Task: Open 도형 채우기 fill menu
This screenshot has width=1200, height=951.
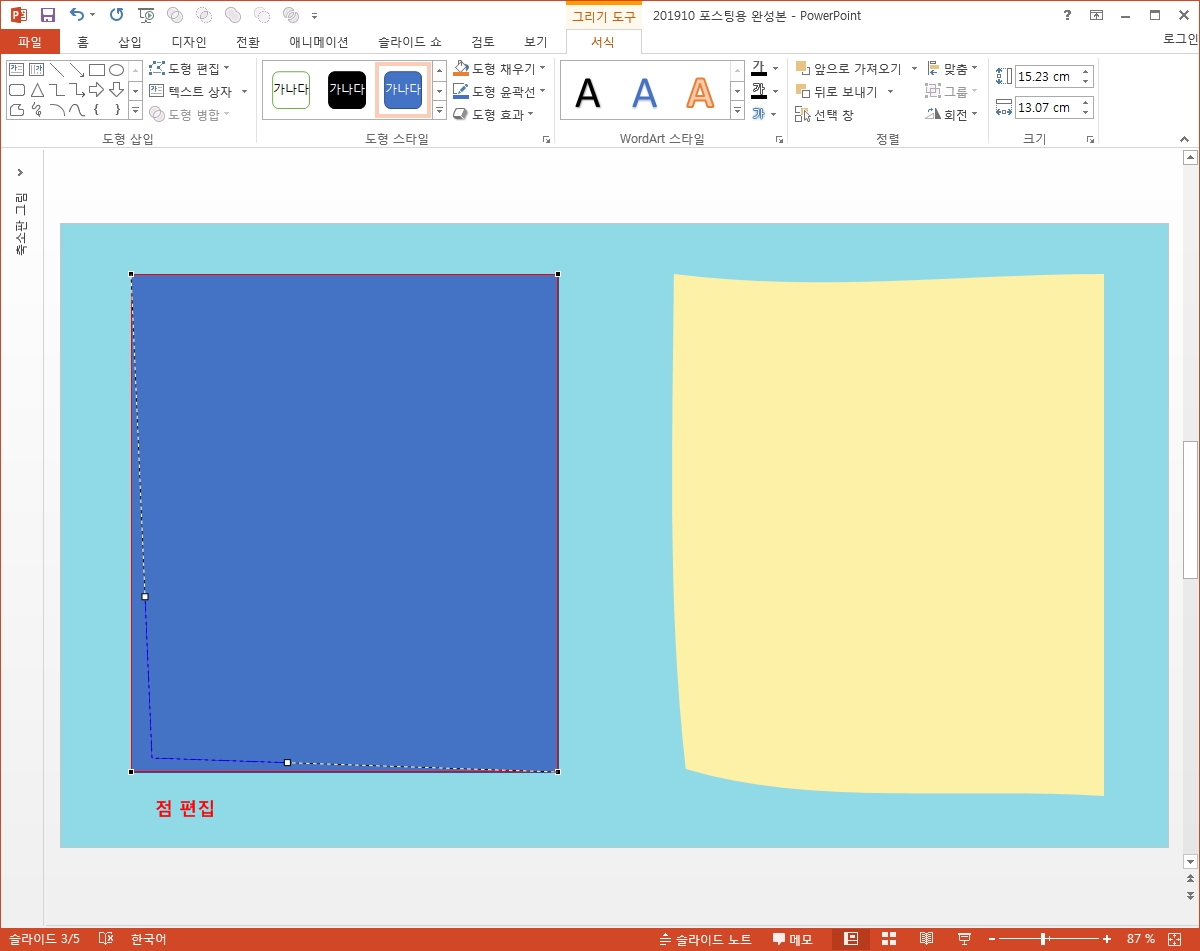Action: tap(499, 68)
